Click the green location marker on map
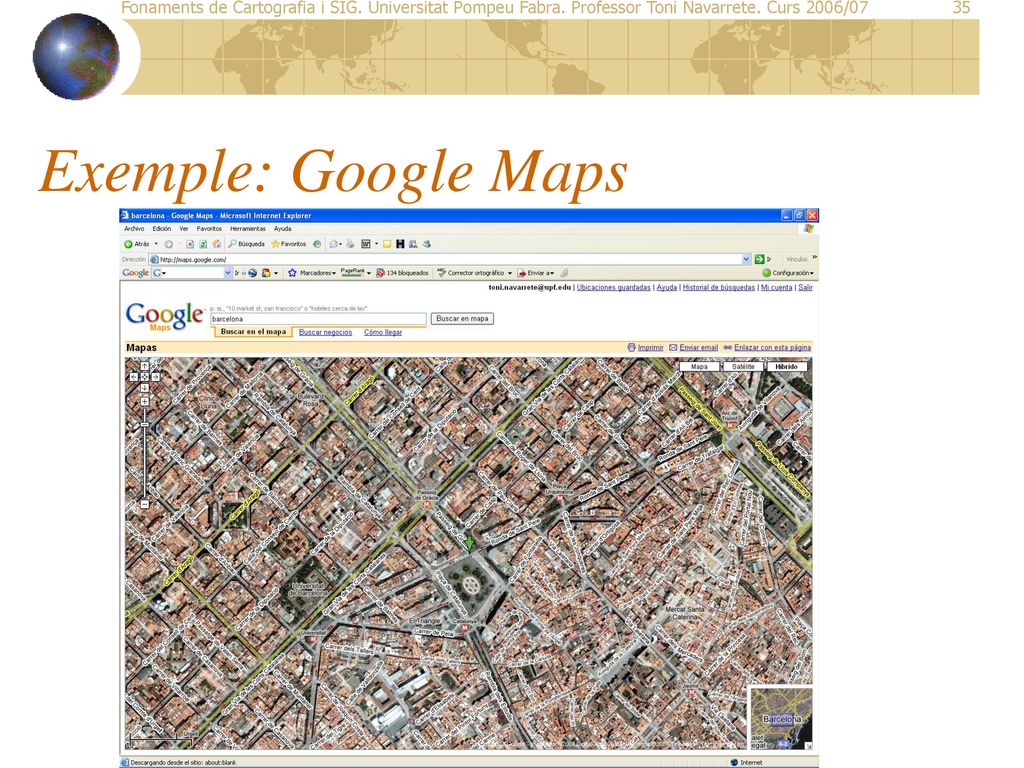Screen dimensions: 1024x768 pyautogui.click(x=469, y=542)
